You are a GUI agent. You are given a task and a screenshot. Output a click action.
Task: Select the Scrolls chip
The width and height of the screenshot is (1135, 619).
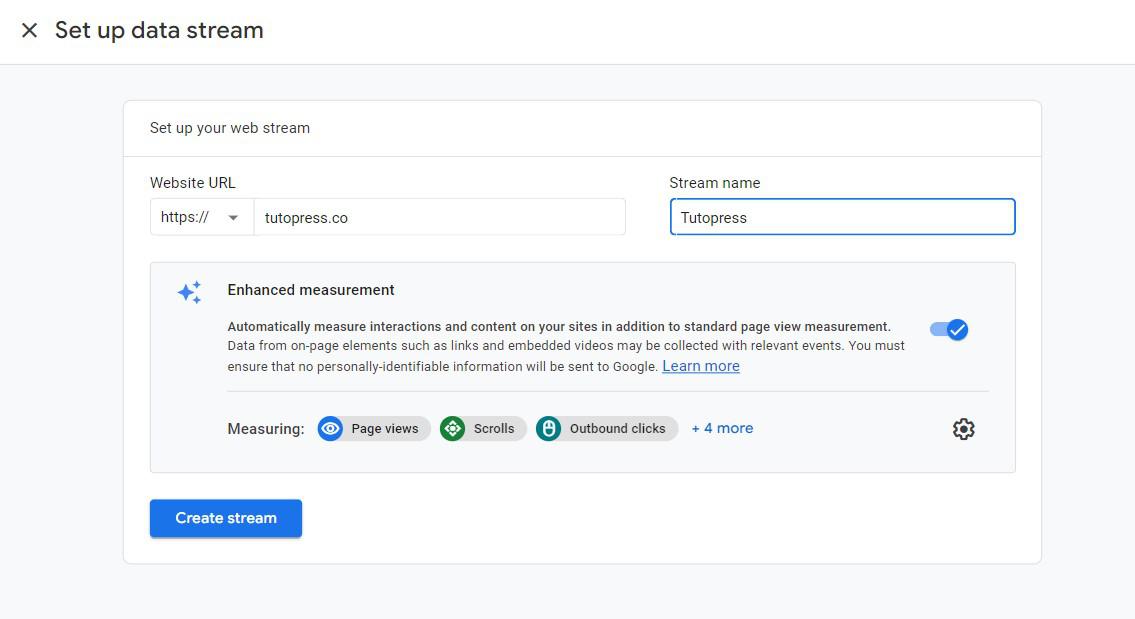pyautogui.click(x=482, y=428)
